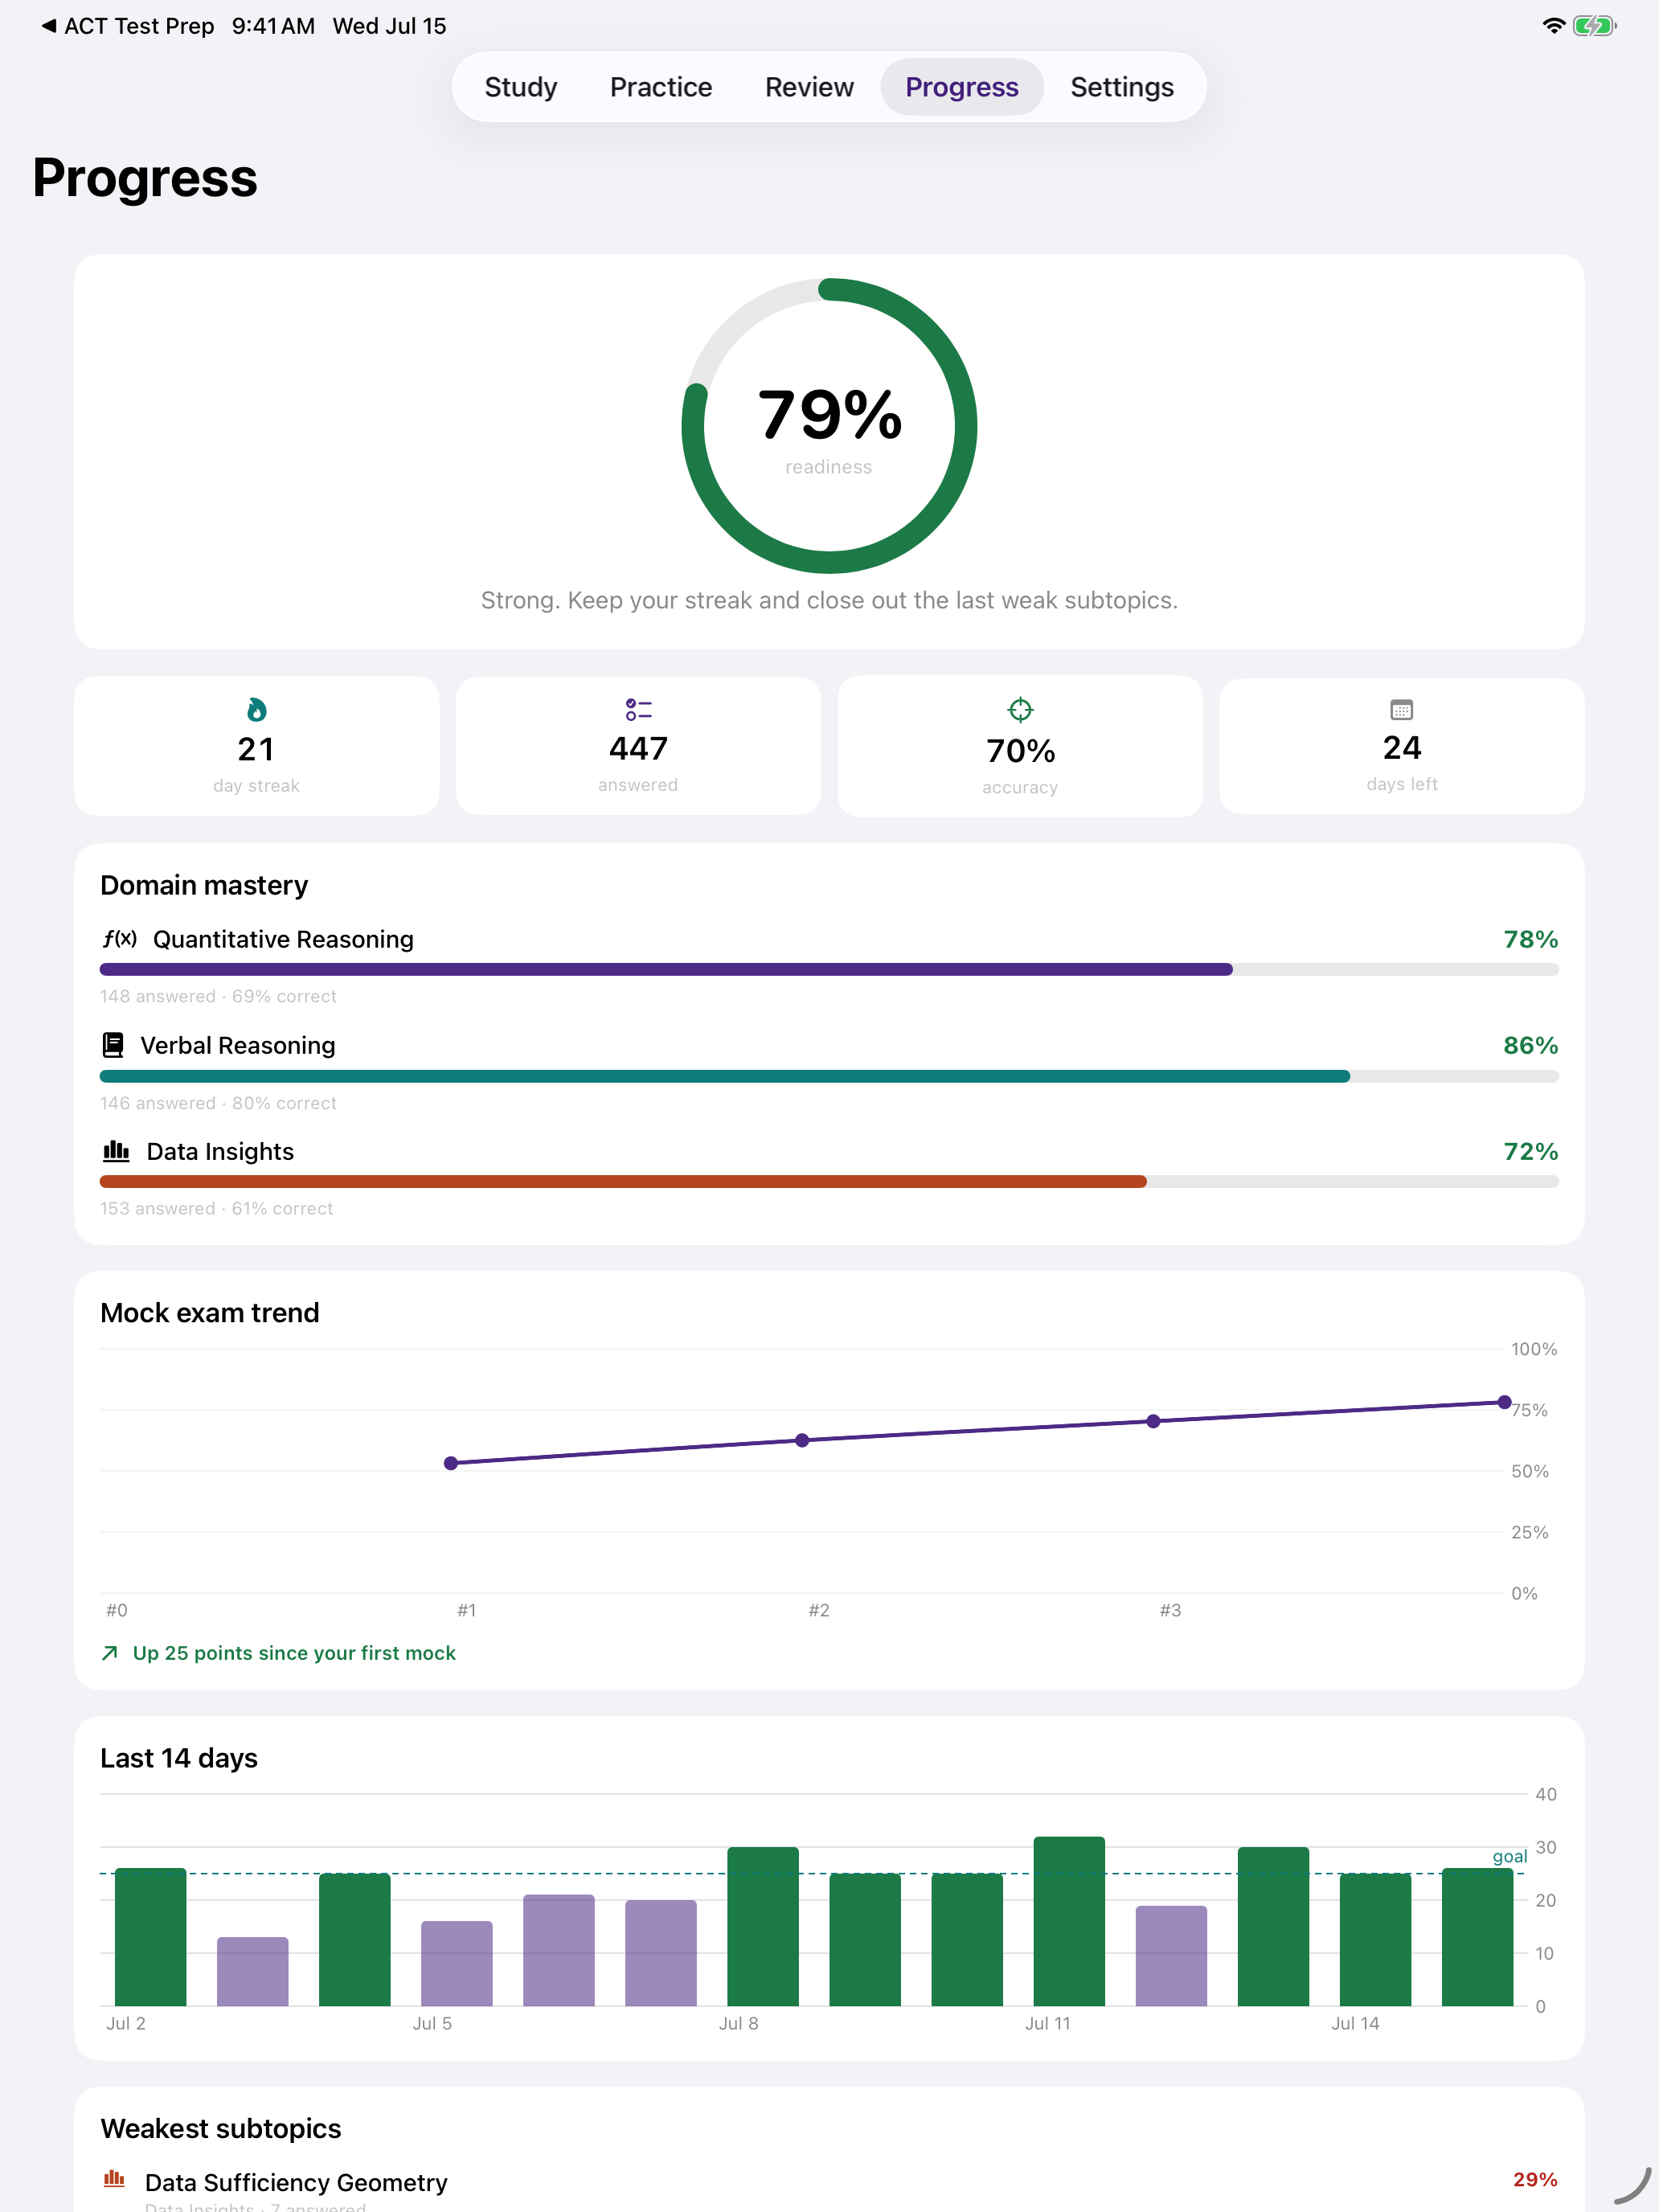The image size is (1659, 2212).
Task: Open the 24 days left card
Action: click(x=1402, y=746)
